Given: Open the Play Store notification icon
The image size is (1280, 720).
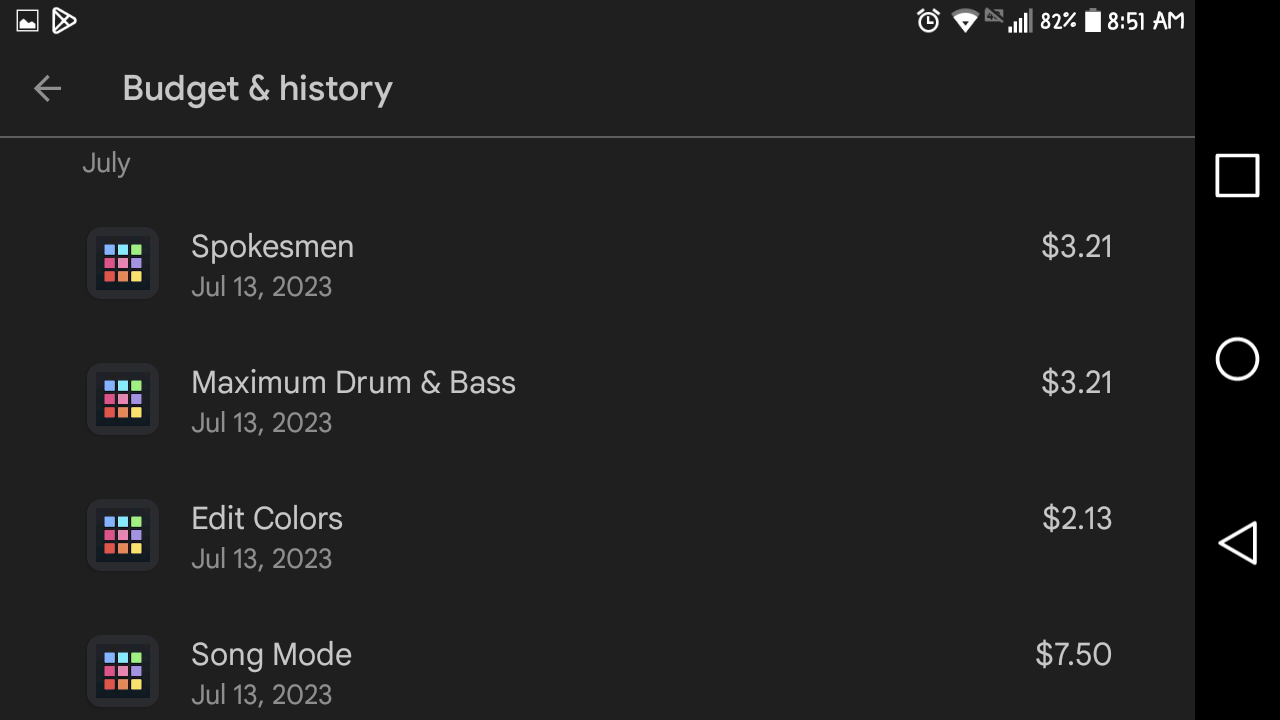Looking at the screenshot, I should coord(64,20).
